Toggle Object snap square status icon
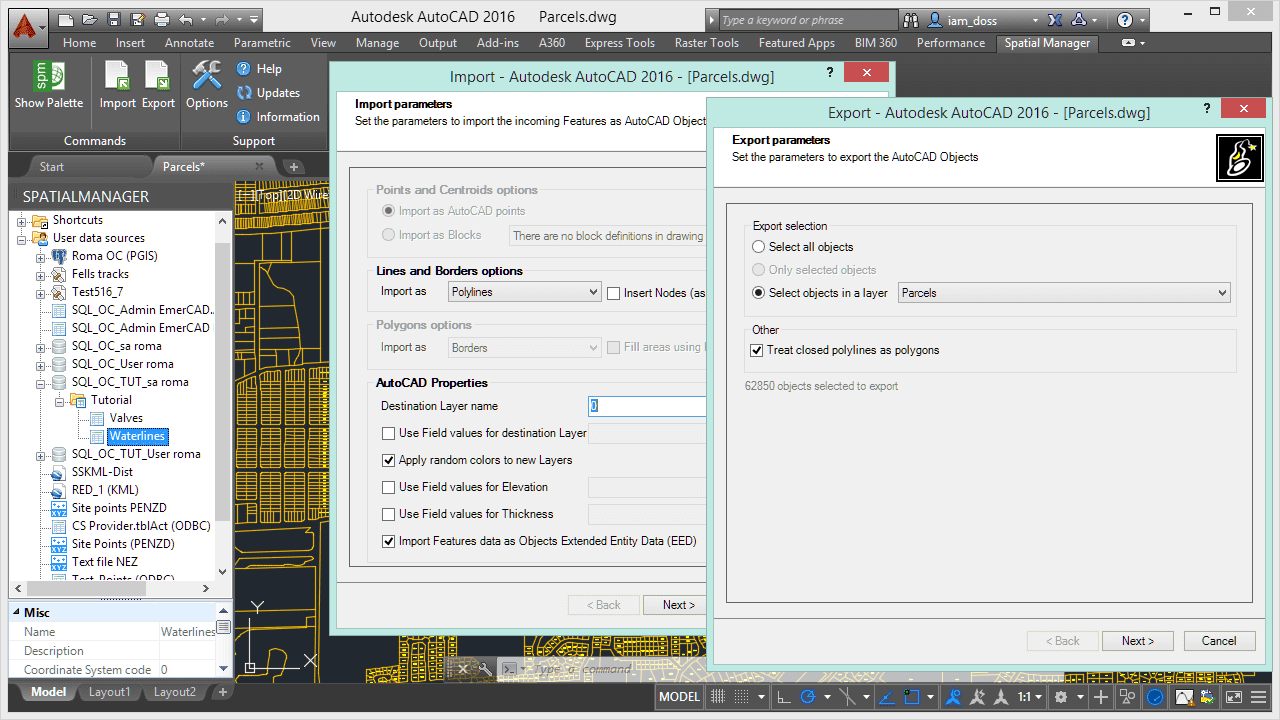This screenshot has height=720, width=1280. 910,697
